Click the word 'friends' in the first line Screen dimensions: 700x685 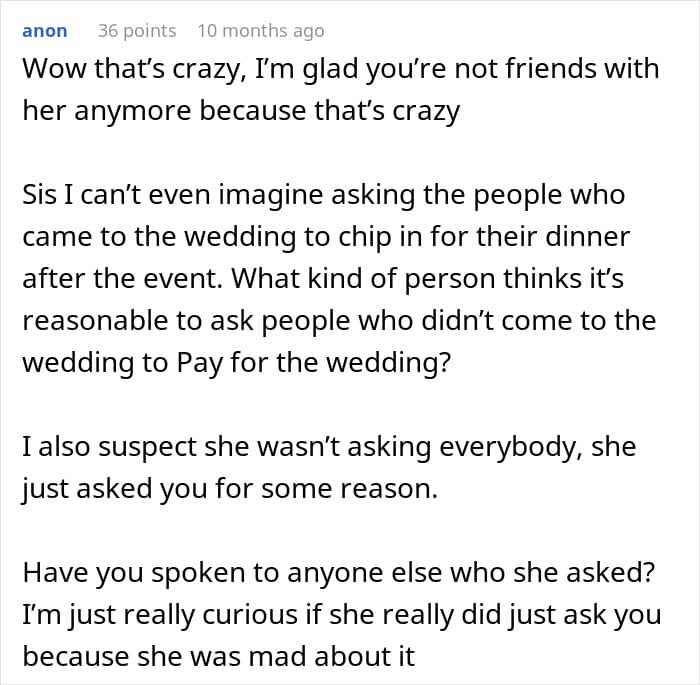click(x=548, y=69)
